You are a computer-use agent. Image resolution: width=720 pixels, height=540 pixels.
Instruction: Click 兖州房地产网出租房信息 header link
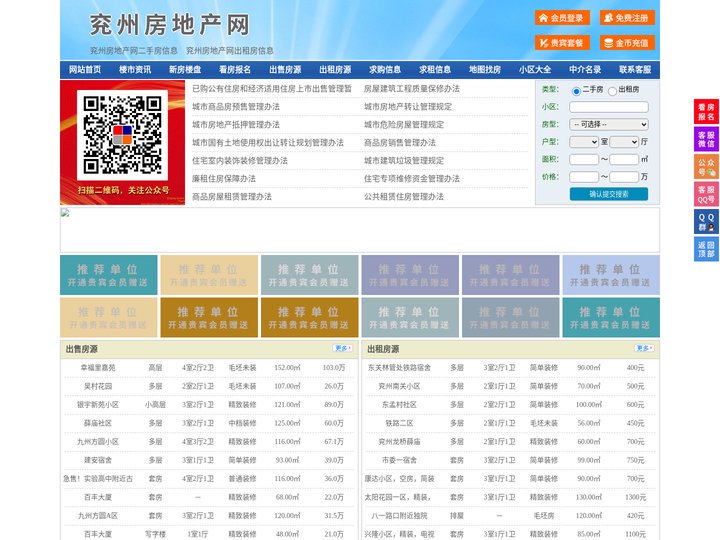230,51
